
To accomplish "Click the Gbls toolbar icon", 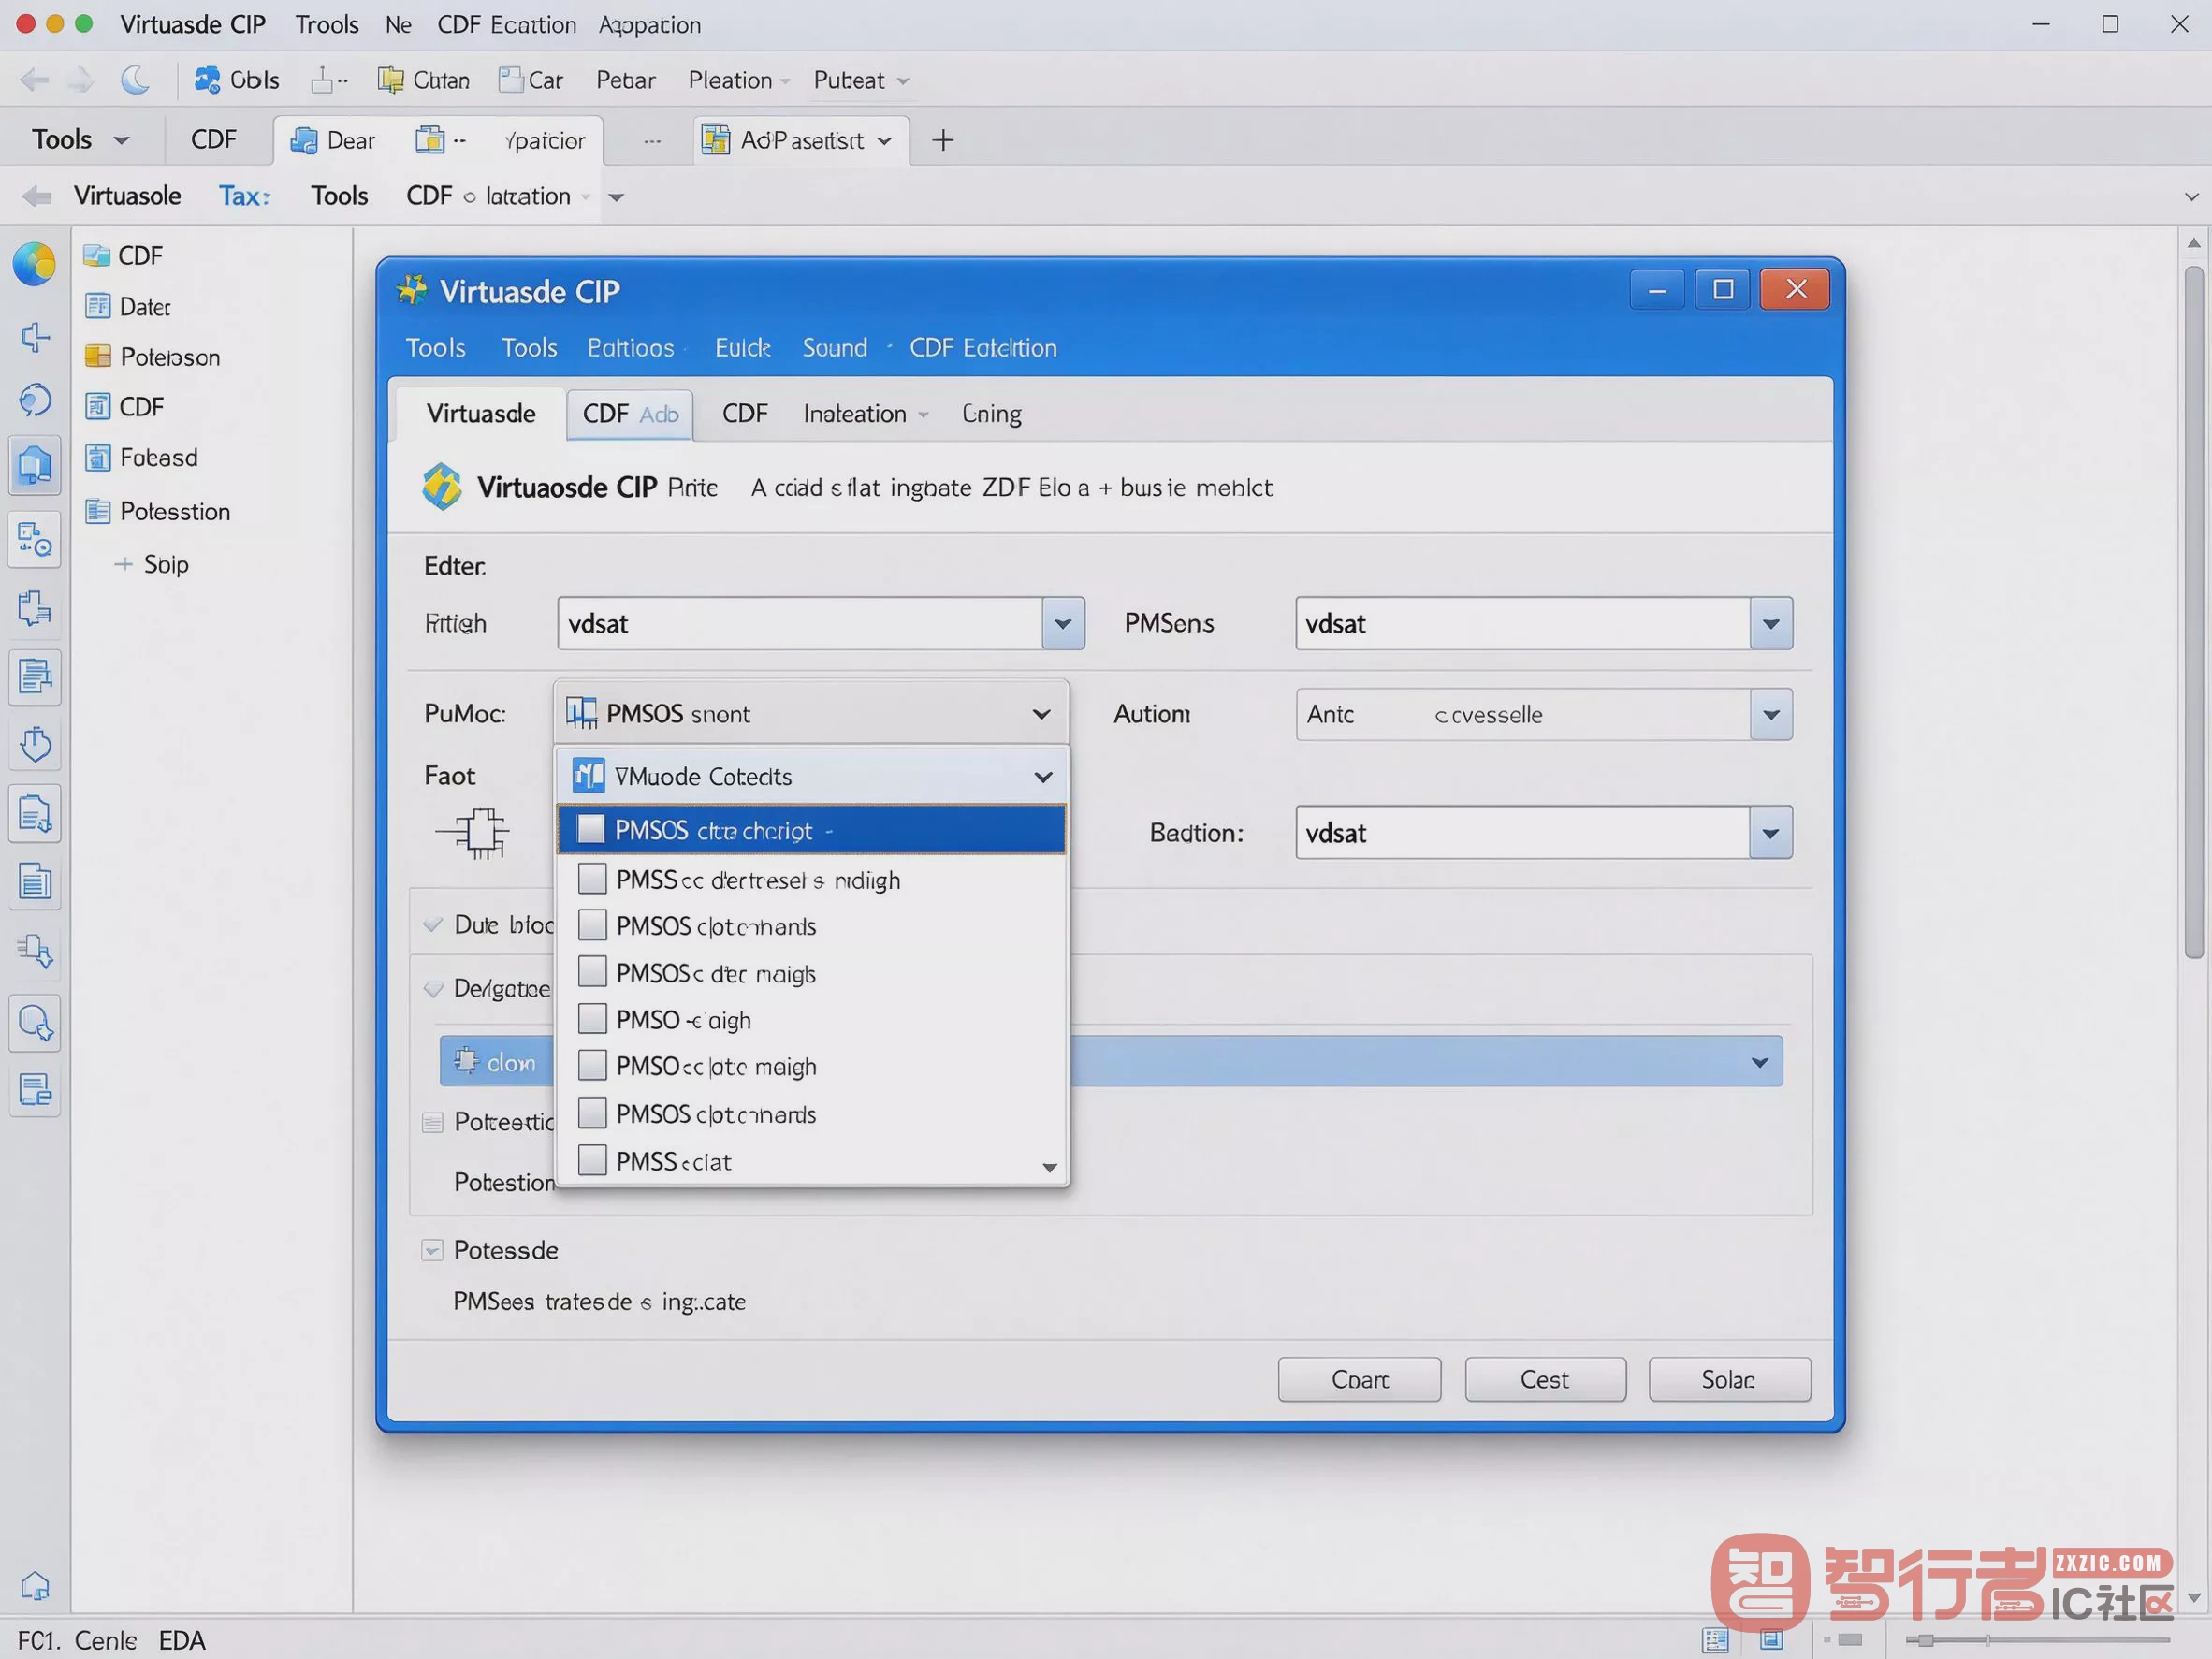I will pos(207,80).
